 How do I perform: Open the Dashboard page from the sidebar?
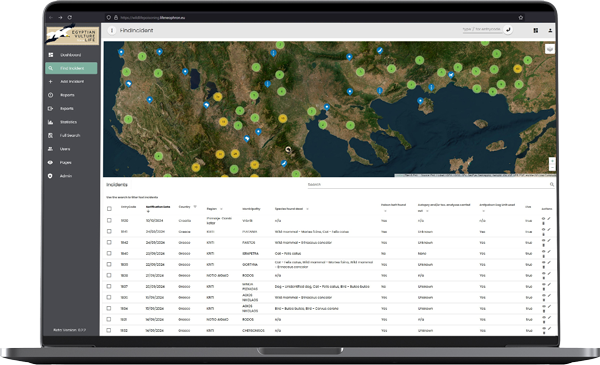pos(71,55)
